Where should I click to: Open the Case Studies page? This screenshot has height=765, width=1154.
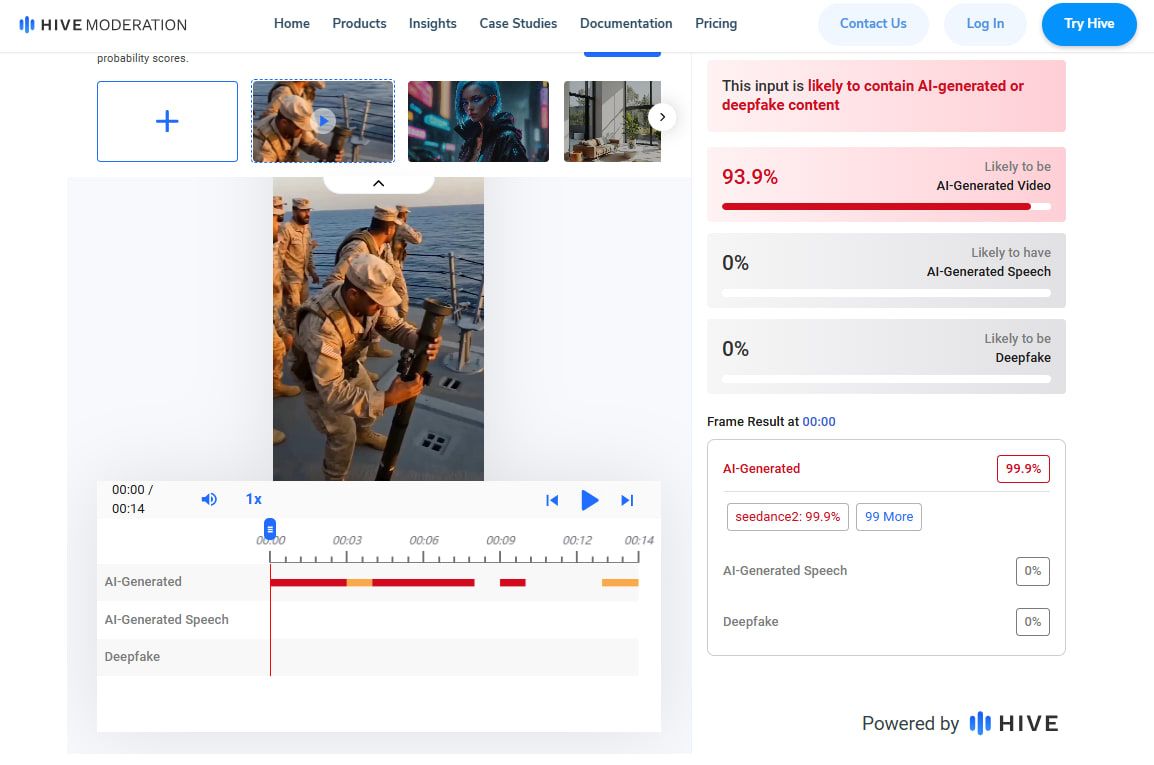(518, 24)
